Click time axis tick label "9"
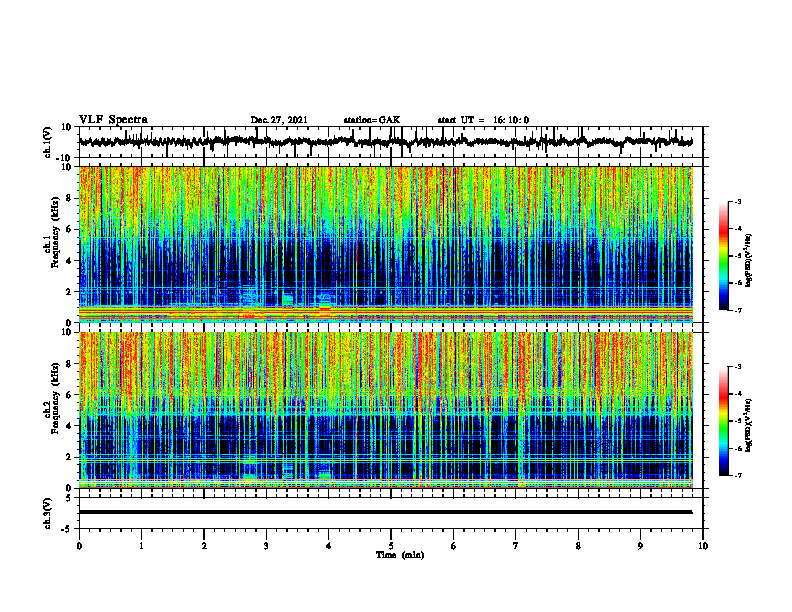The height and width of the screenshot is (612, 792). [640, 546]
